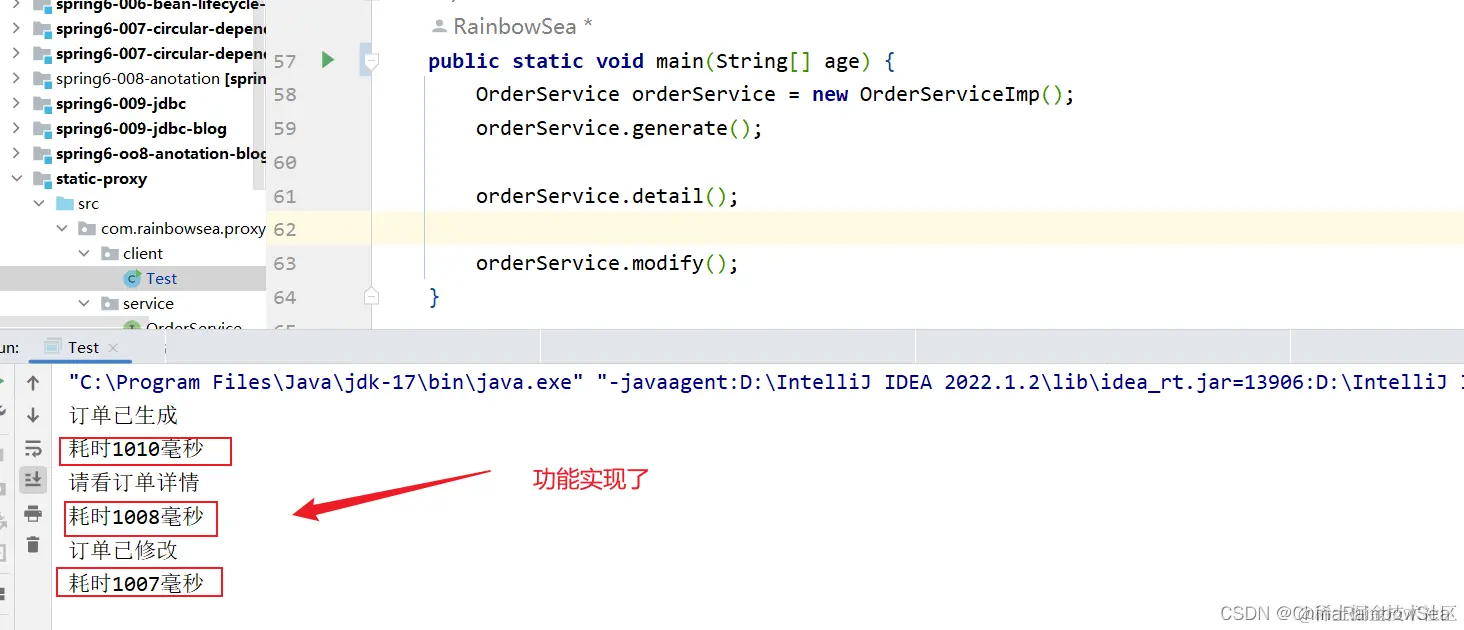Click line number 60 in gutter
1464x630 pixels.
click(285, 162)
